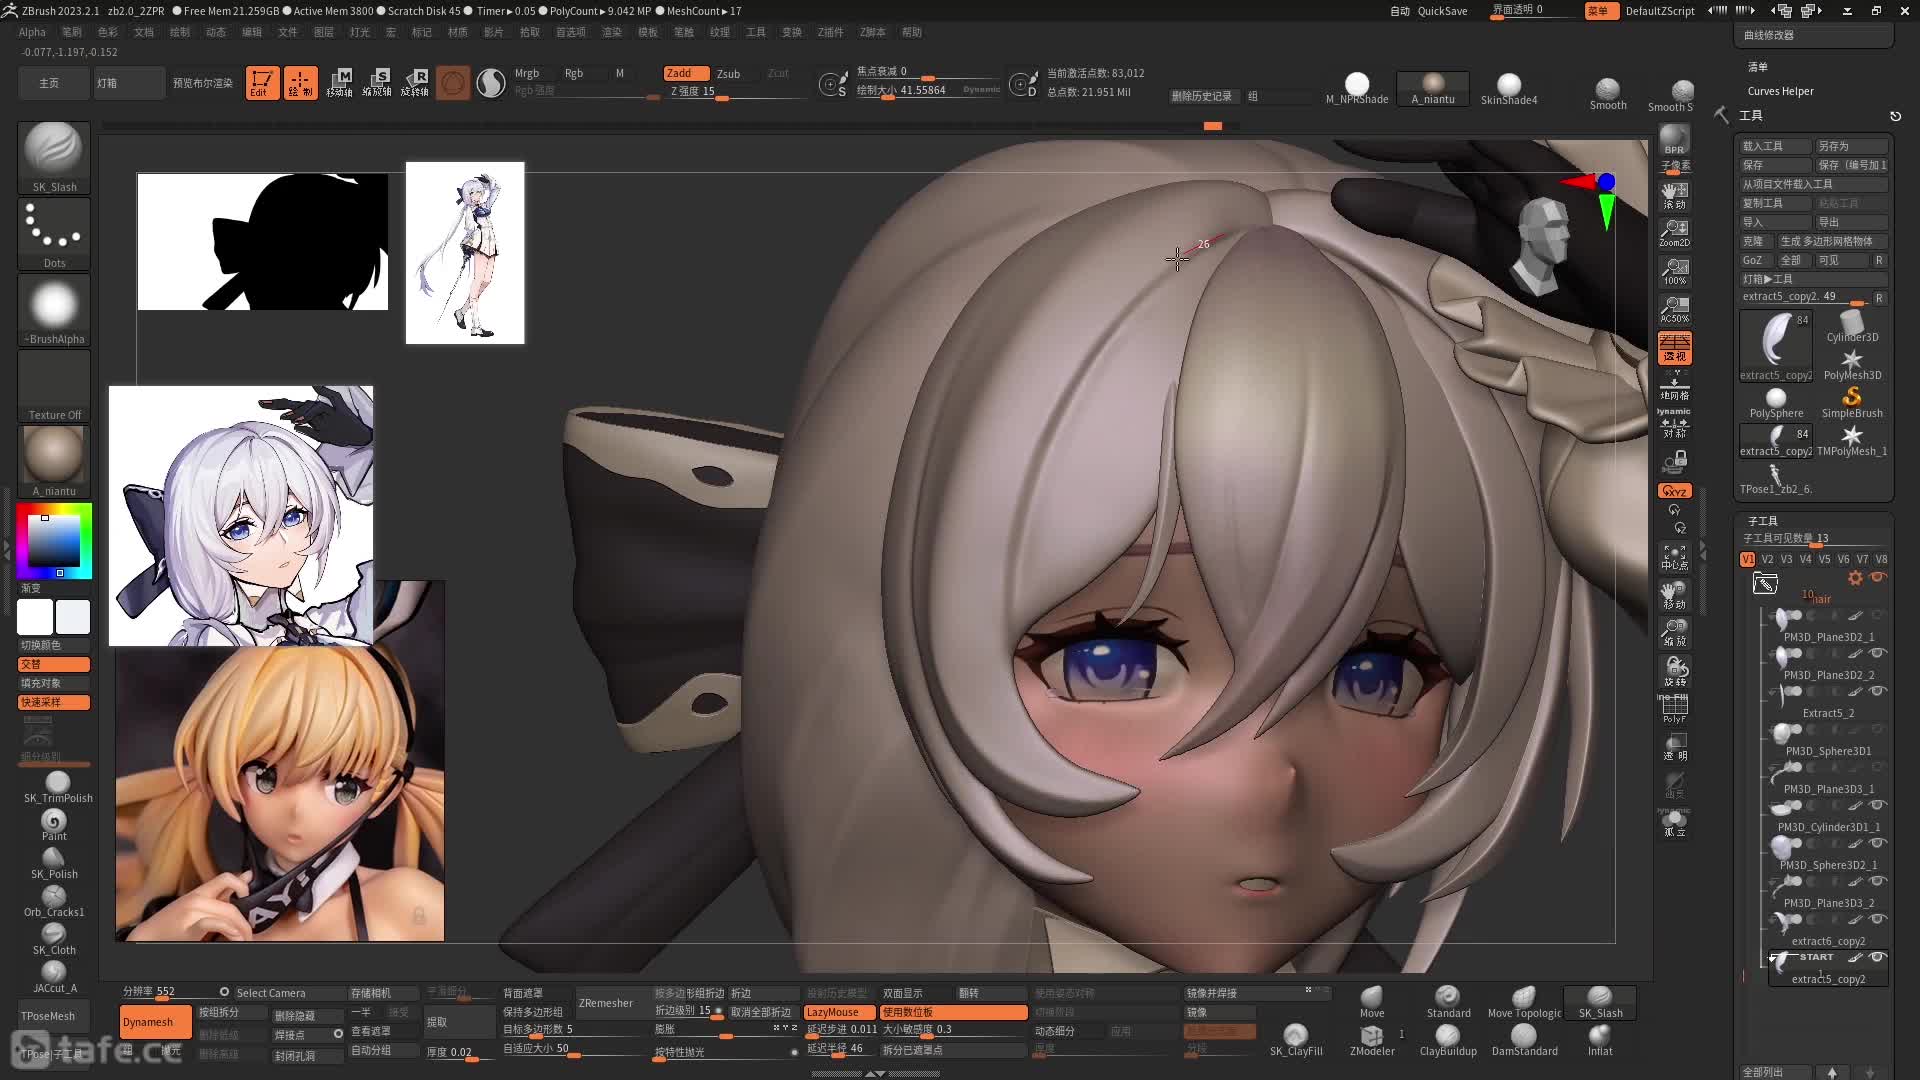Image resolution: width=1920 pixels, height=1080 pixels.
Task: Open the SK_Slash brush thumbnail
Action: click(x=54, y=157)
